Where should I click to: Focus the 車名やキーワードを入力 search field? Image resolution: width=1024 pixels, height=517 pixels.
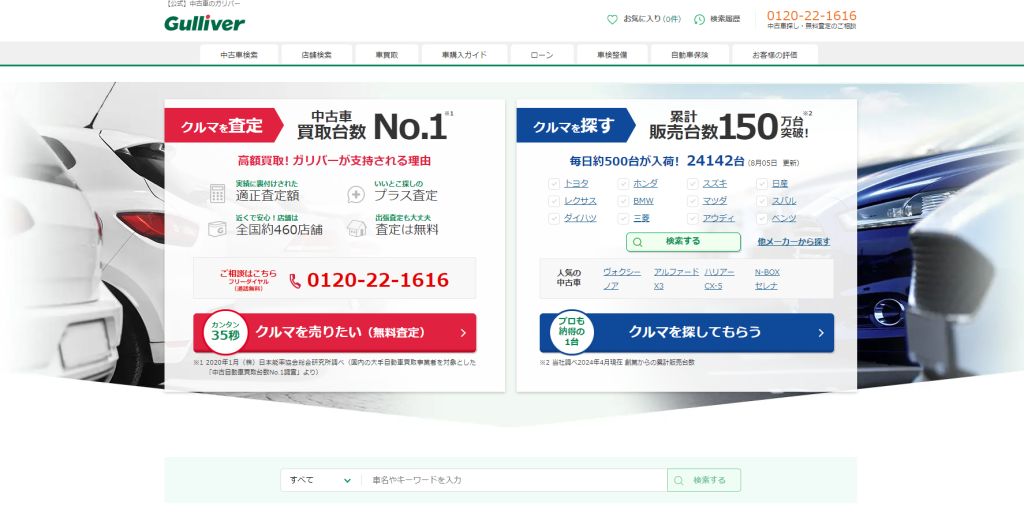514,480
